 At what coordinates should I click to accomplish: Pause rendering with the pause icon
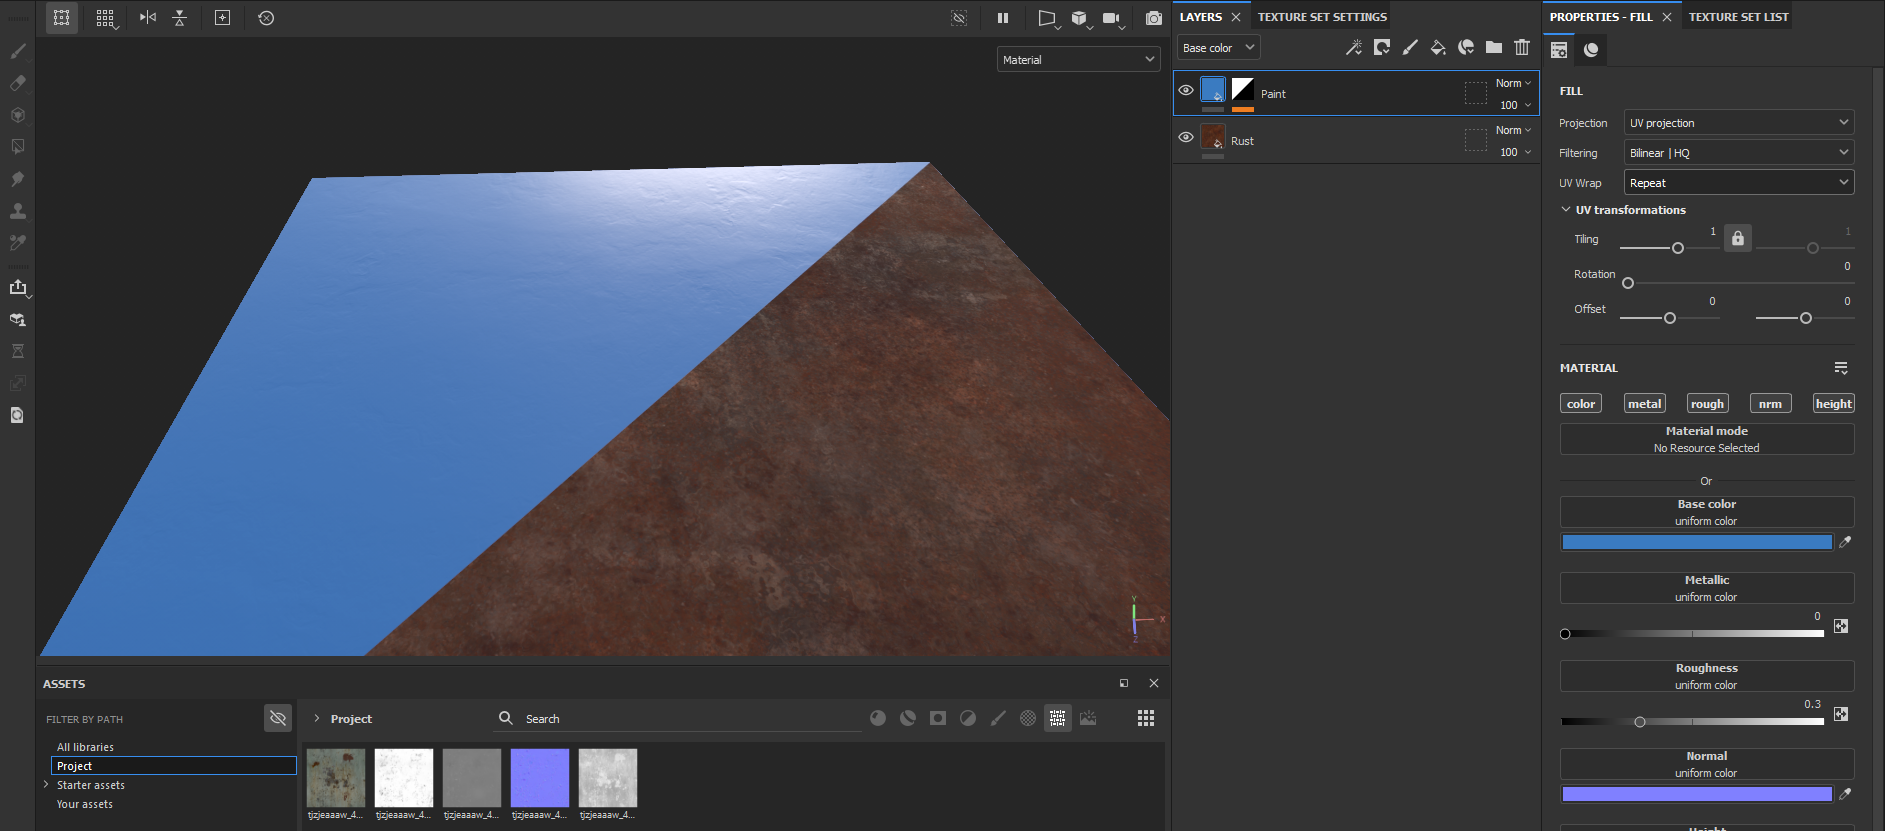(1003, 18)
